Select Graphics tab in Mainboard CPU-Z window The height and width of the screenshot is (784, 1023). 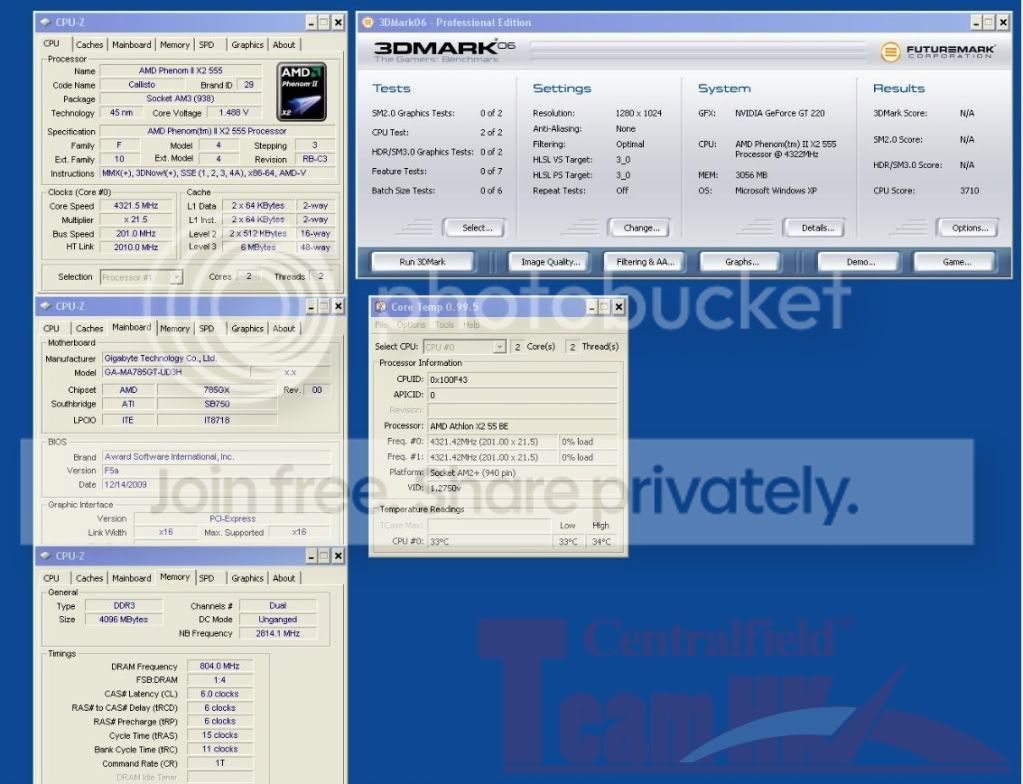[247, 328]
